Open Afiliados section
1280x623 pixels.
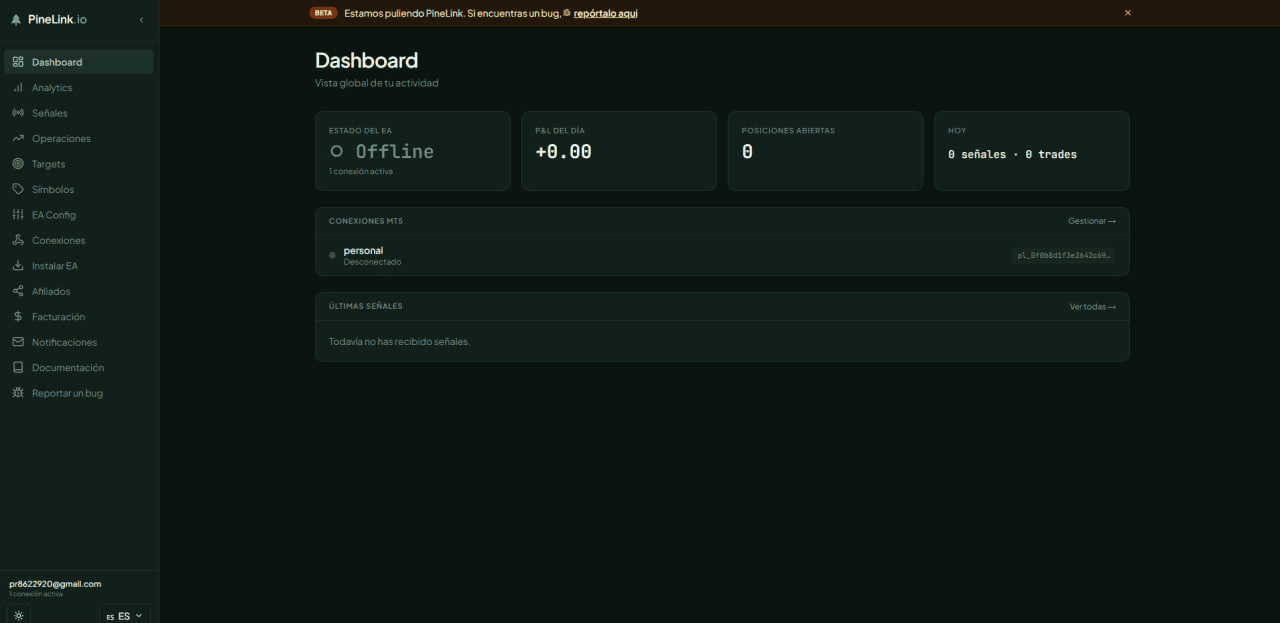point(79,291)
